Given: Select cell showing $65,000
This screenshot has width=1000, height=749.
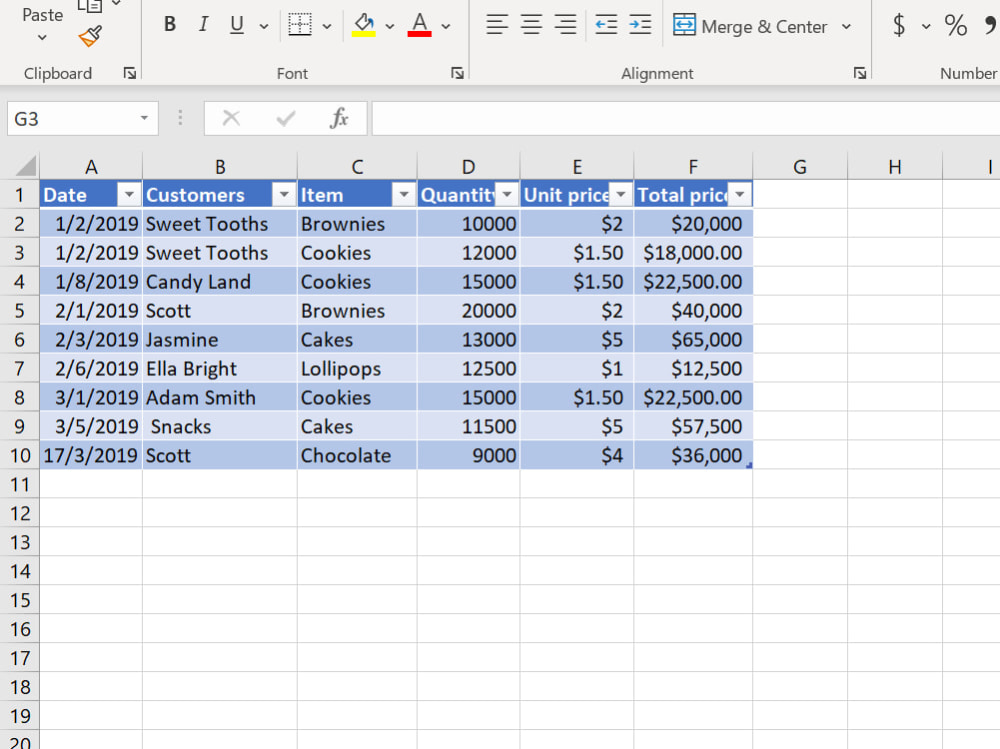Looking at the screenshot, I should click(x=693, y=340).
